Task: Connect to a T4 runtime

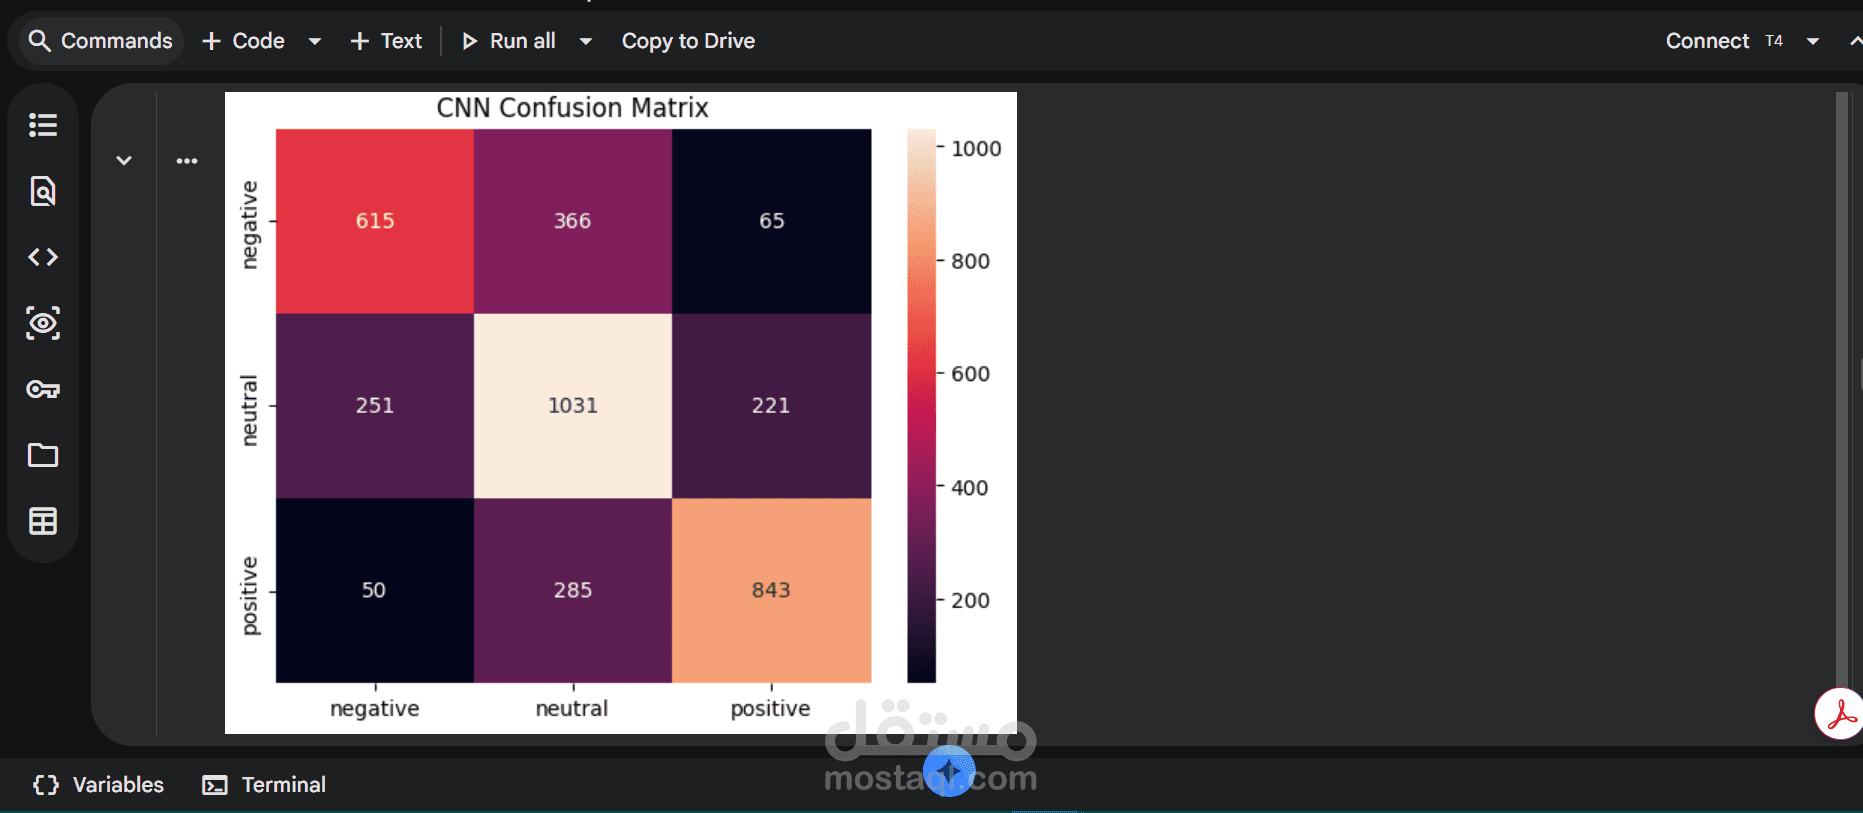Action: tap(1724, 41)
